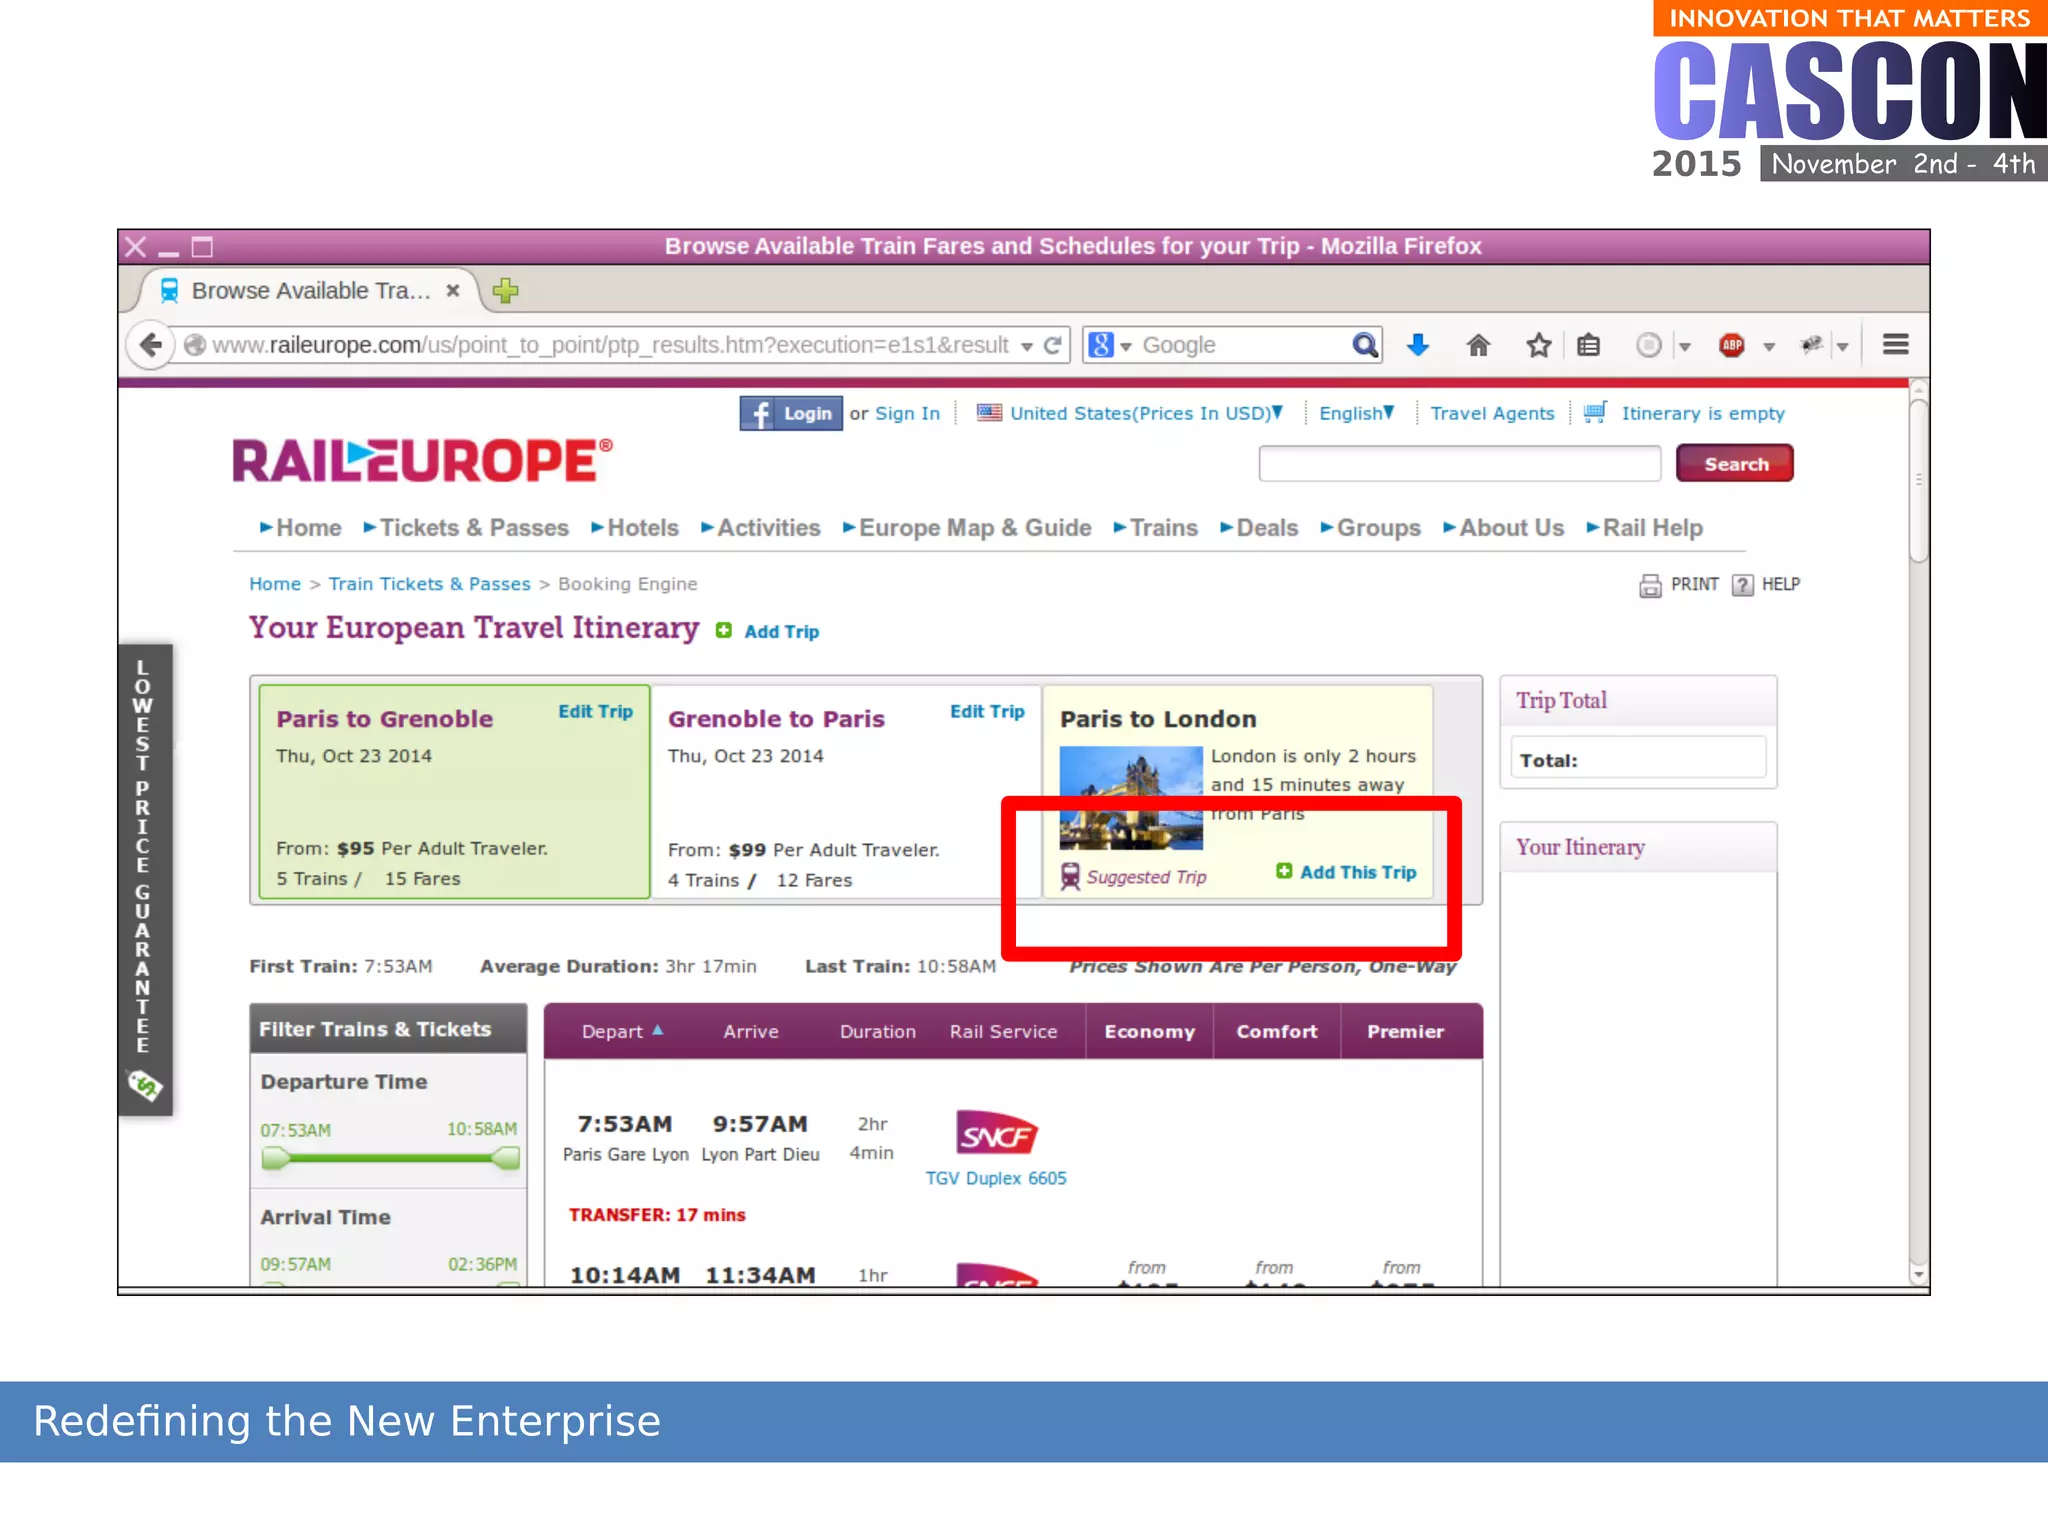The height and width of the screenshot is (1536, 2048).
Task: Open the Firefox downloads arrow icon
Action: point(1418,345)
